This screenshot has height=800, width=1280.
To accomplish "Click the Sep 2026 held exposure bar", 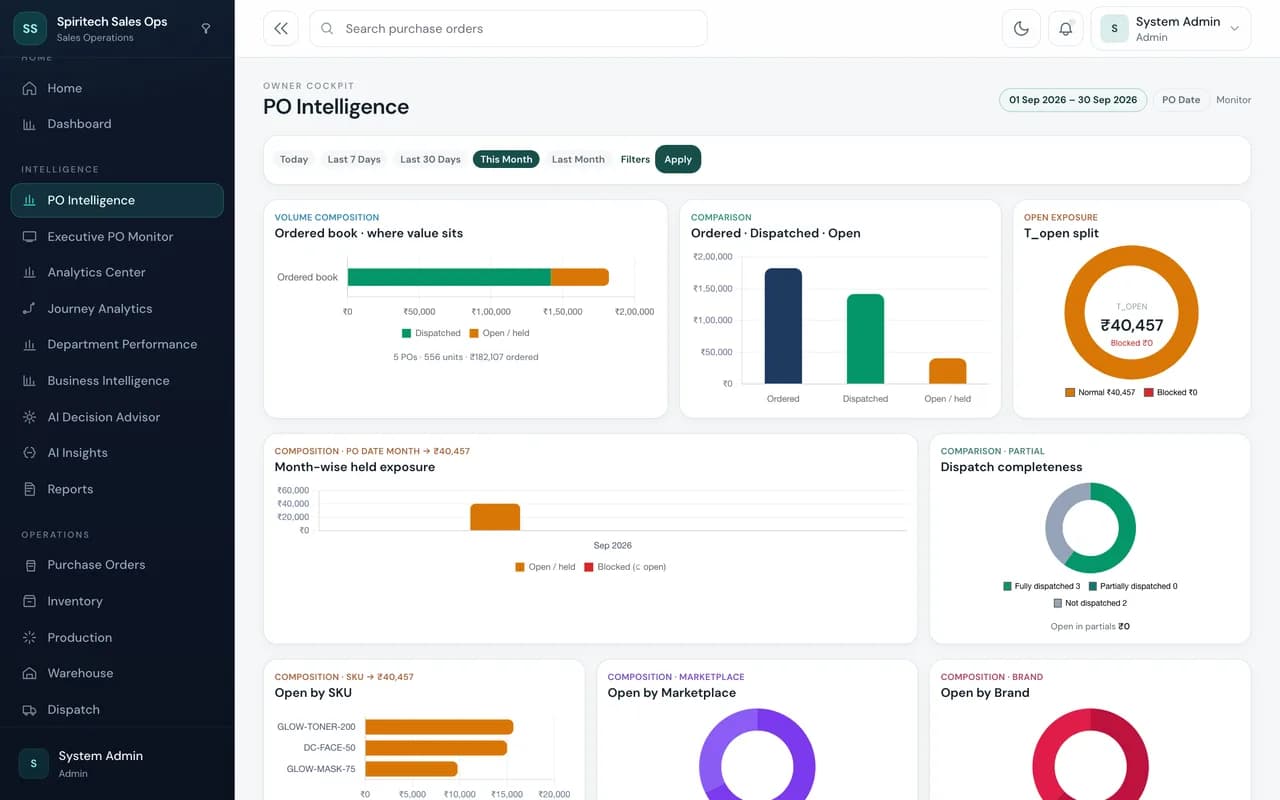I will (495, 517).
